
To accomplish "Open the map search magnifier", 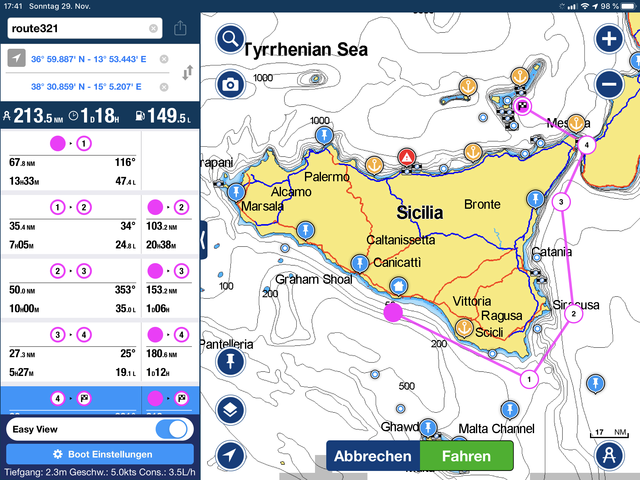I will pos(231,40).
